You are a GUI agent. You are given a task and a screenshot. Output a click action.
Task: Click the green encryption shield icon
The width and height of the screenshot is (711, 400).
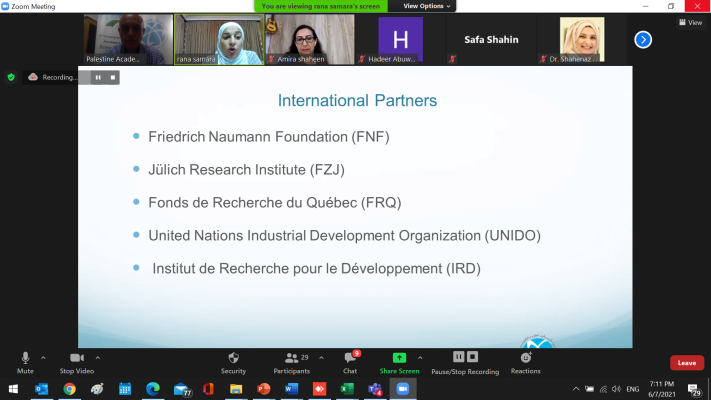(11, 77)
